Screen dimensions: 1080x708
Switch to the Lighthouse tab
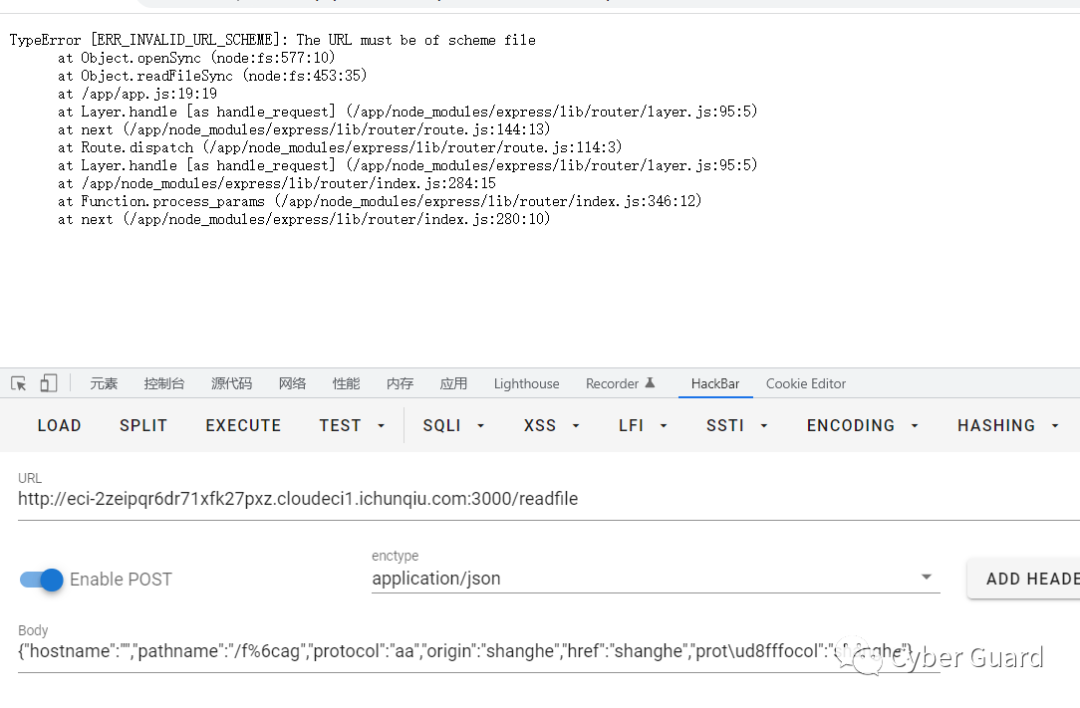point(526,384)
